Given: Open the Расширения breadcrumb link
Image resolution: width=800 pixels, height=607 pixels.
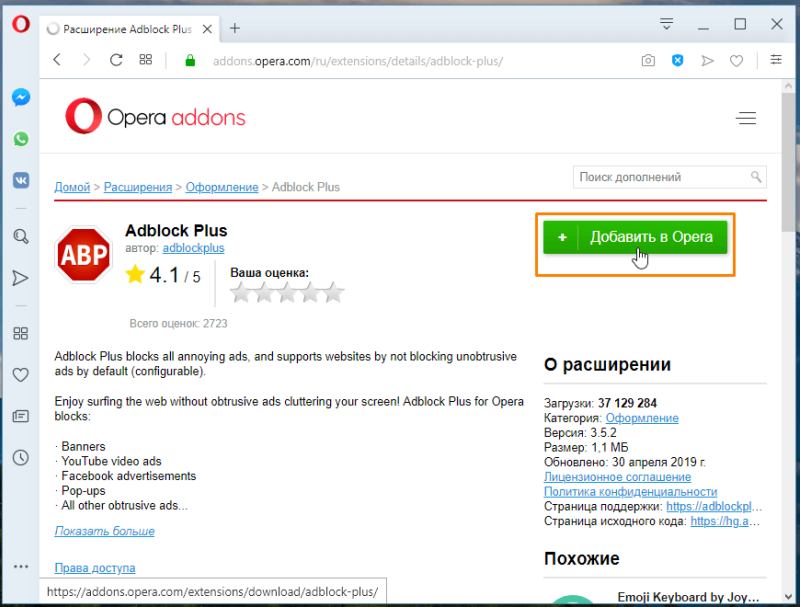Looking at the screenshot, I should point(138,187).
